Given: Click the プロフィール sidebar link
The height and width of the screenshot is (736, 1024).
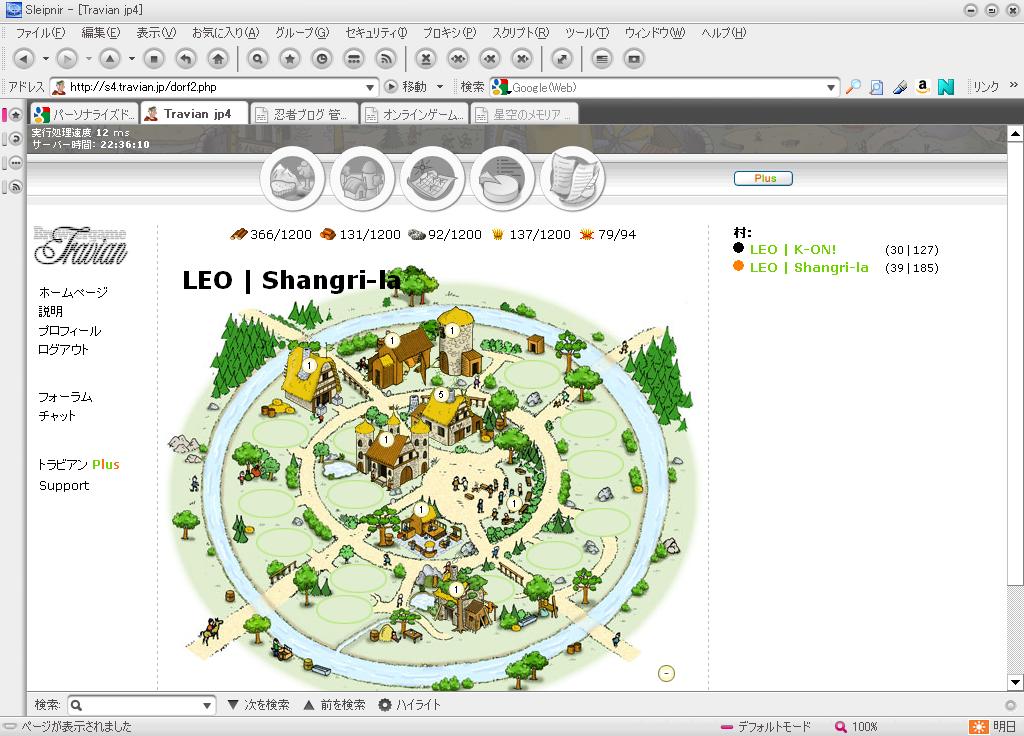Looking at the screenshot, I should (69, 330).
